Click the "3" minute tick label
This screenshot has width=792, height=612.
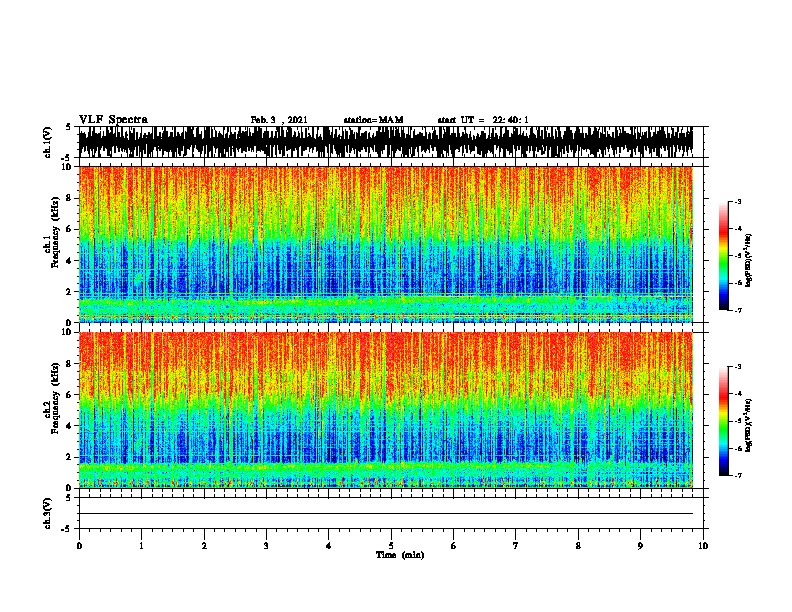266,546
